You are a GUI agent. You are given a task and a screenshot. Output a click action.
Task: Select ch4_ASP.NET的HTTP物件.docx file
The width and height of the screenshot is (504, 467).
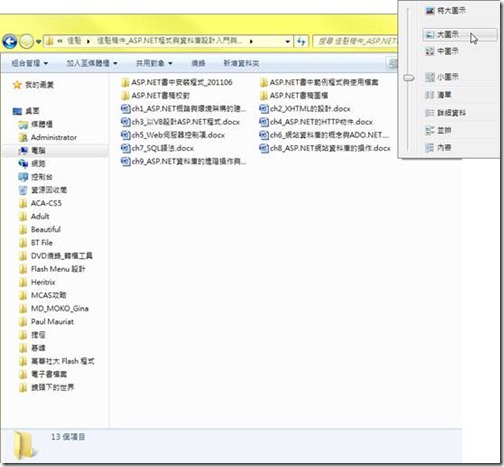tap(316, 122)
